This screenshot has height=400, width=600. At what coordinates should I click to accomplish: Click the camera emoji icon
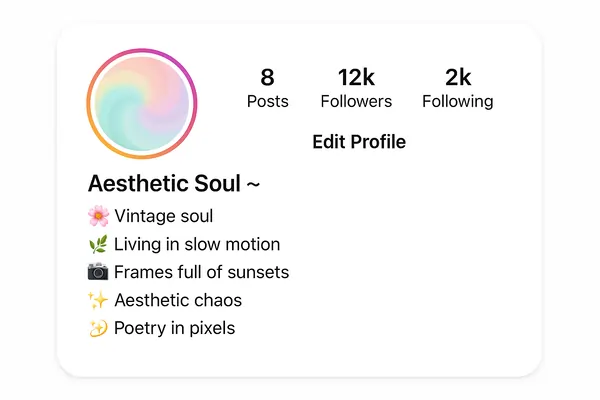(98, 272)
